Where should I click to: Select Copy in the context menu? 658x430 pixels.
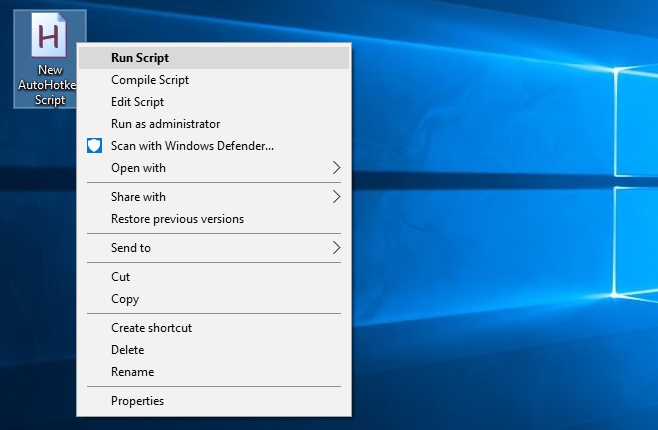coord(125,299)
